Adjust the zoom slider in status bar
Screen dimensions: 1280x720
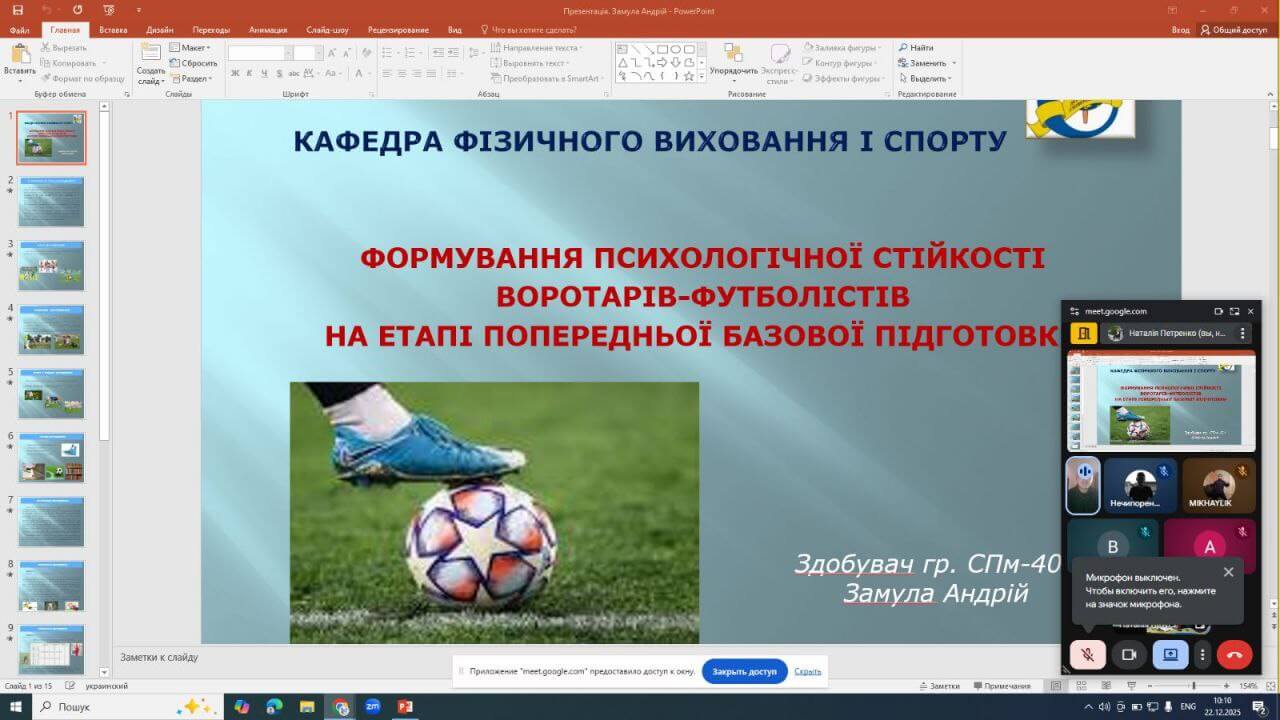[1194, 686]
